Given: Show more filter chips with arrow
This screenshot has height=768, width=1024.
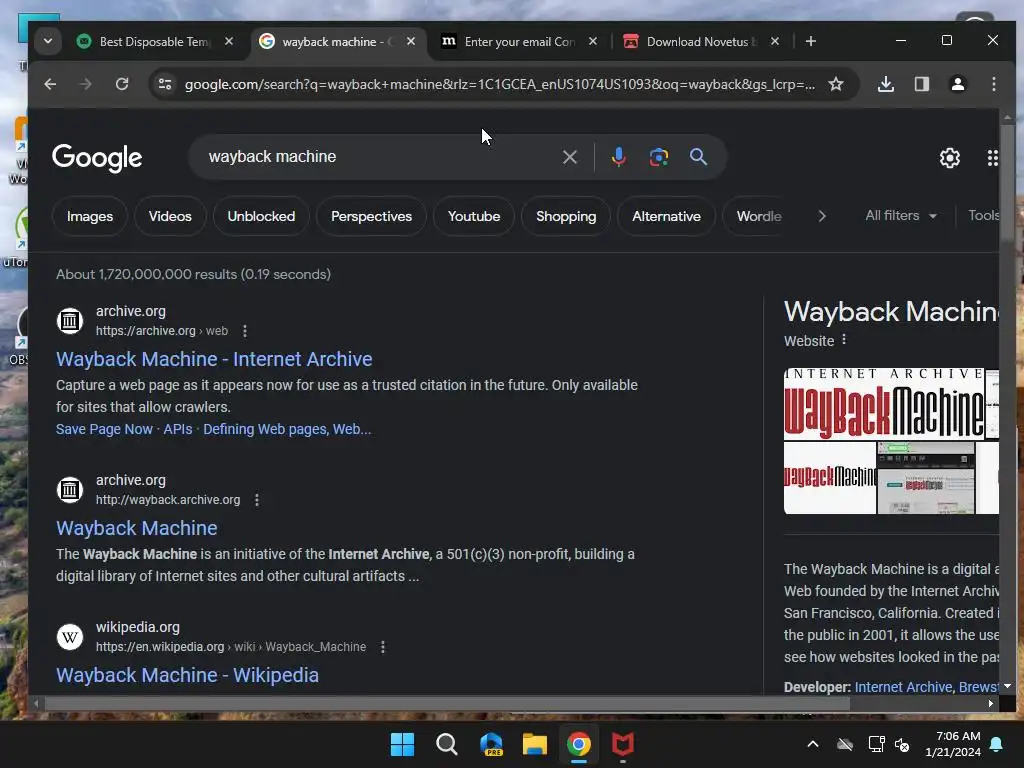Looking at the screenshot, I should tap(822, 216).
